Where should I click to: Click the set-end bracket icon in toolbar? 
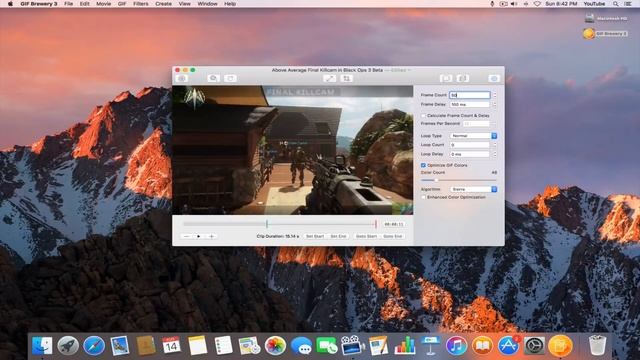[x=462, y=78]
